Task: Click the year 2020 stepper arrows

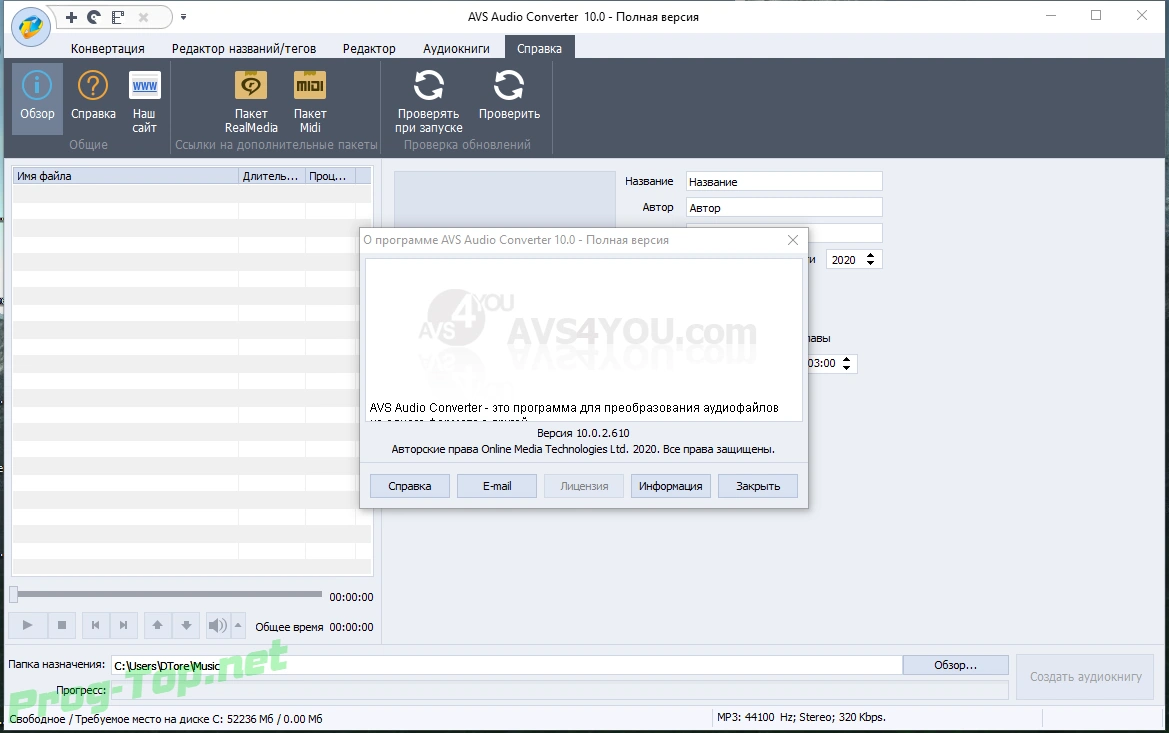Action: [870, 259]
